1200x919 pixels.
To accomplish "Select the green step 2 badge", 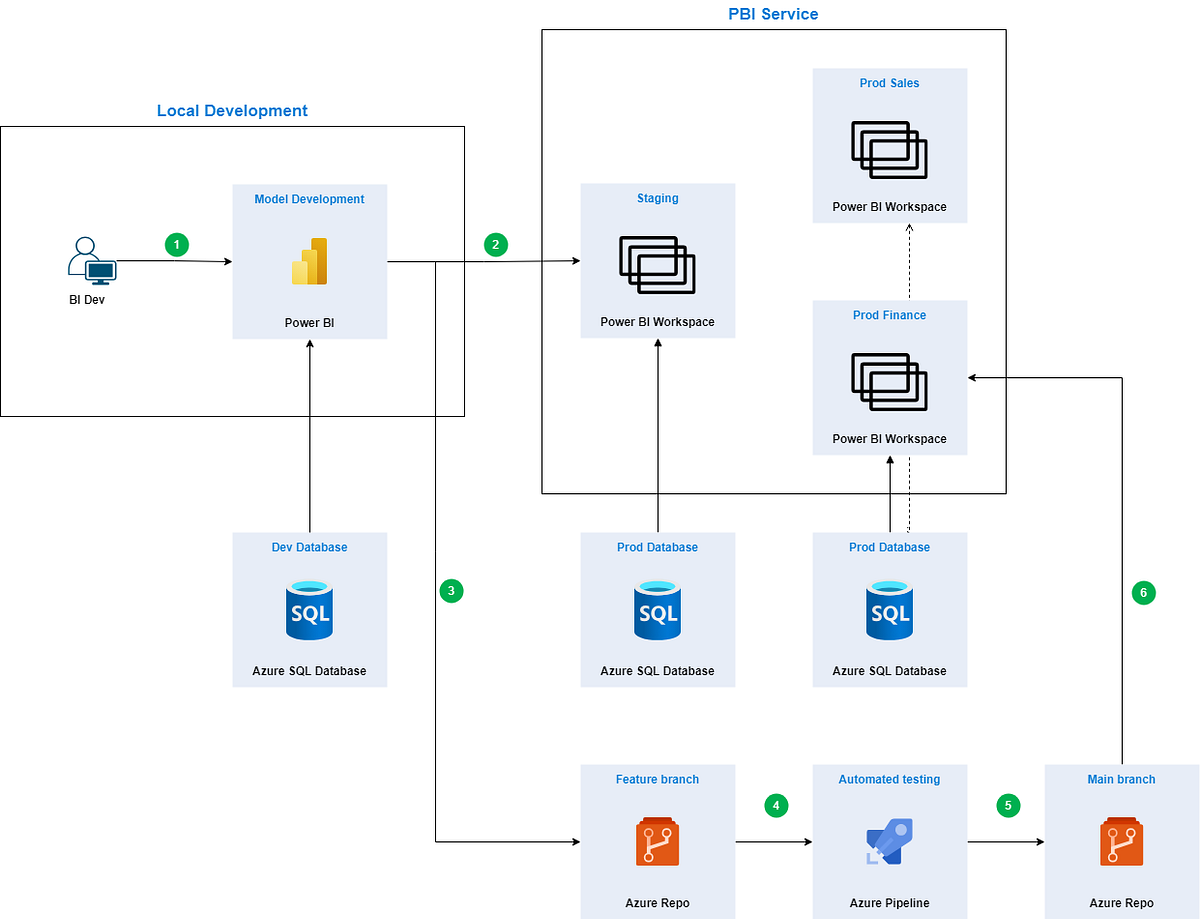I will (x=496, y=244).
